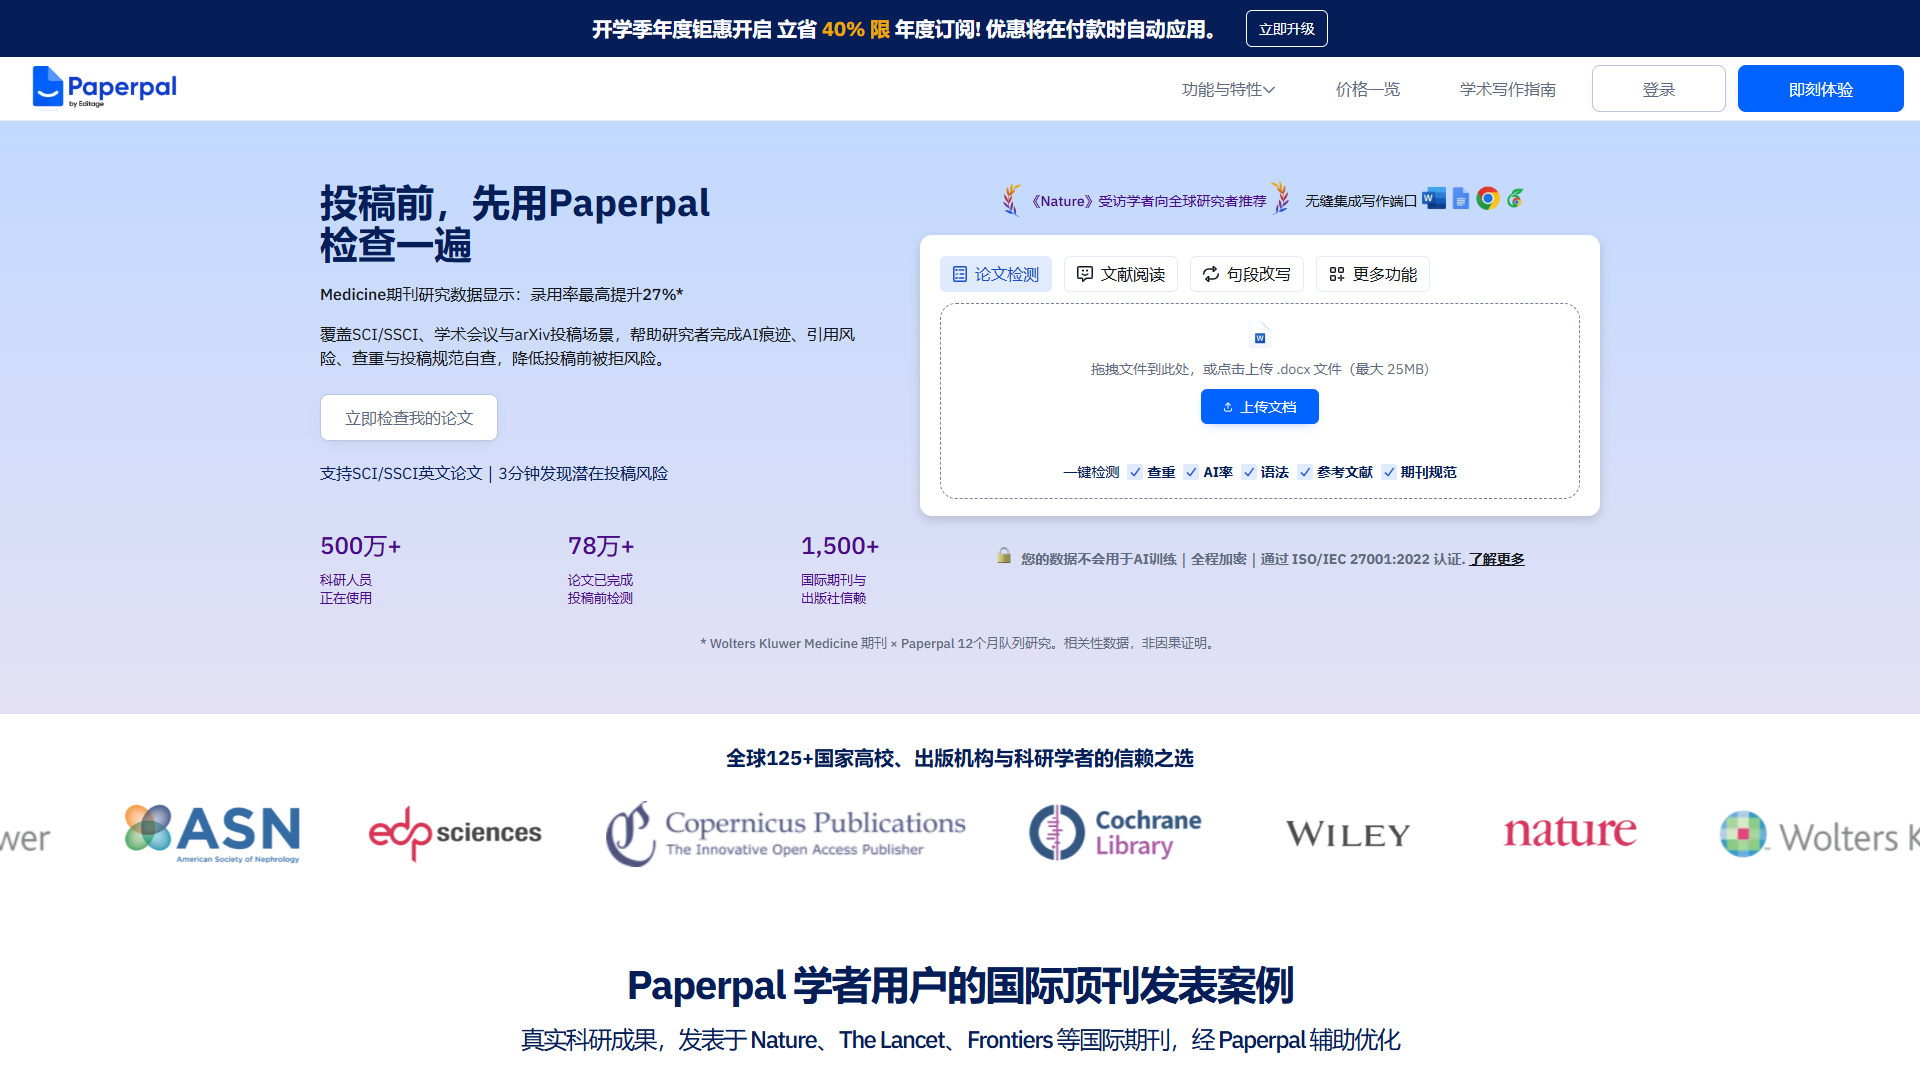Click the Microsoft Word integration icon
The image size is (1920, 1080).
click(x=1434, y=199)
